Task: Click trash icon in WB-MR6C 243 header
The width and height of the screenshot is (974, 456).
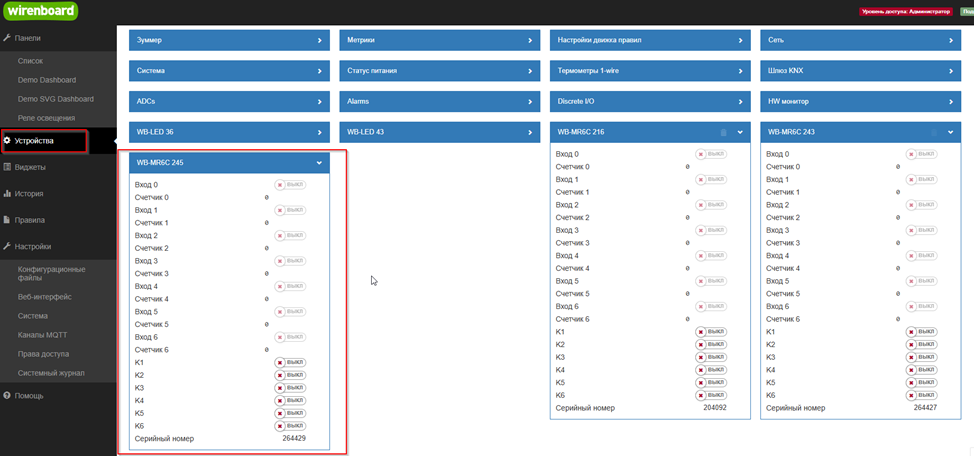Action: point(933,132)
